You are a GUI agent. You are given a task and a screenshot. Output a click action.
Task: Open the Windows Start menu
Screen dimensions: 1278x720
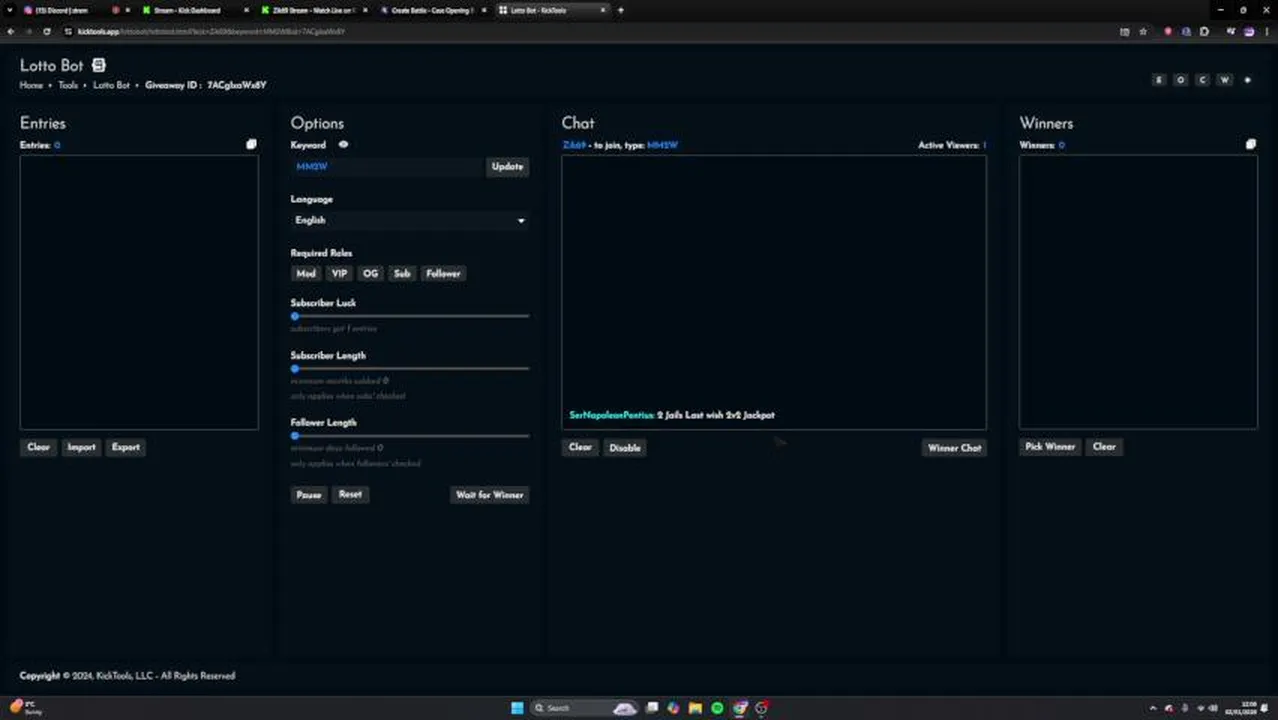pos(517,708)
